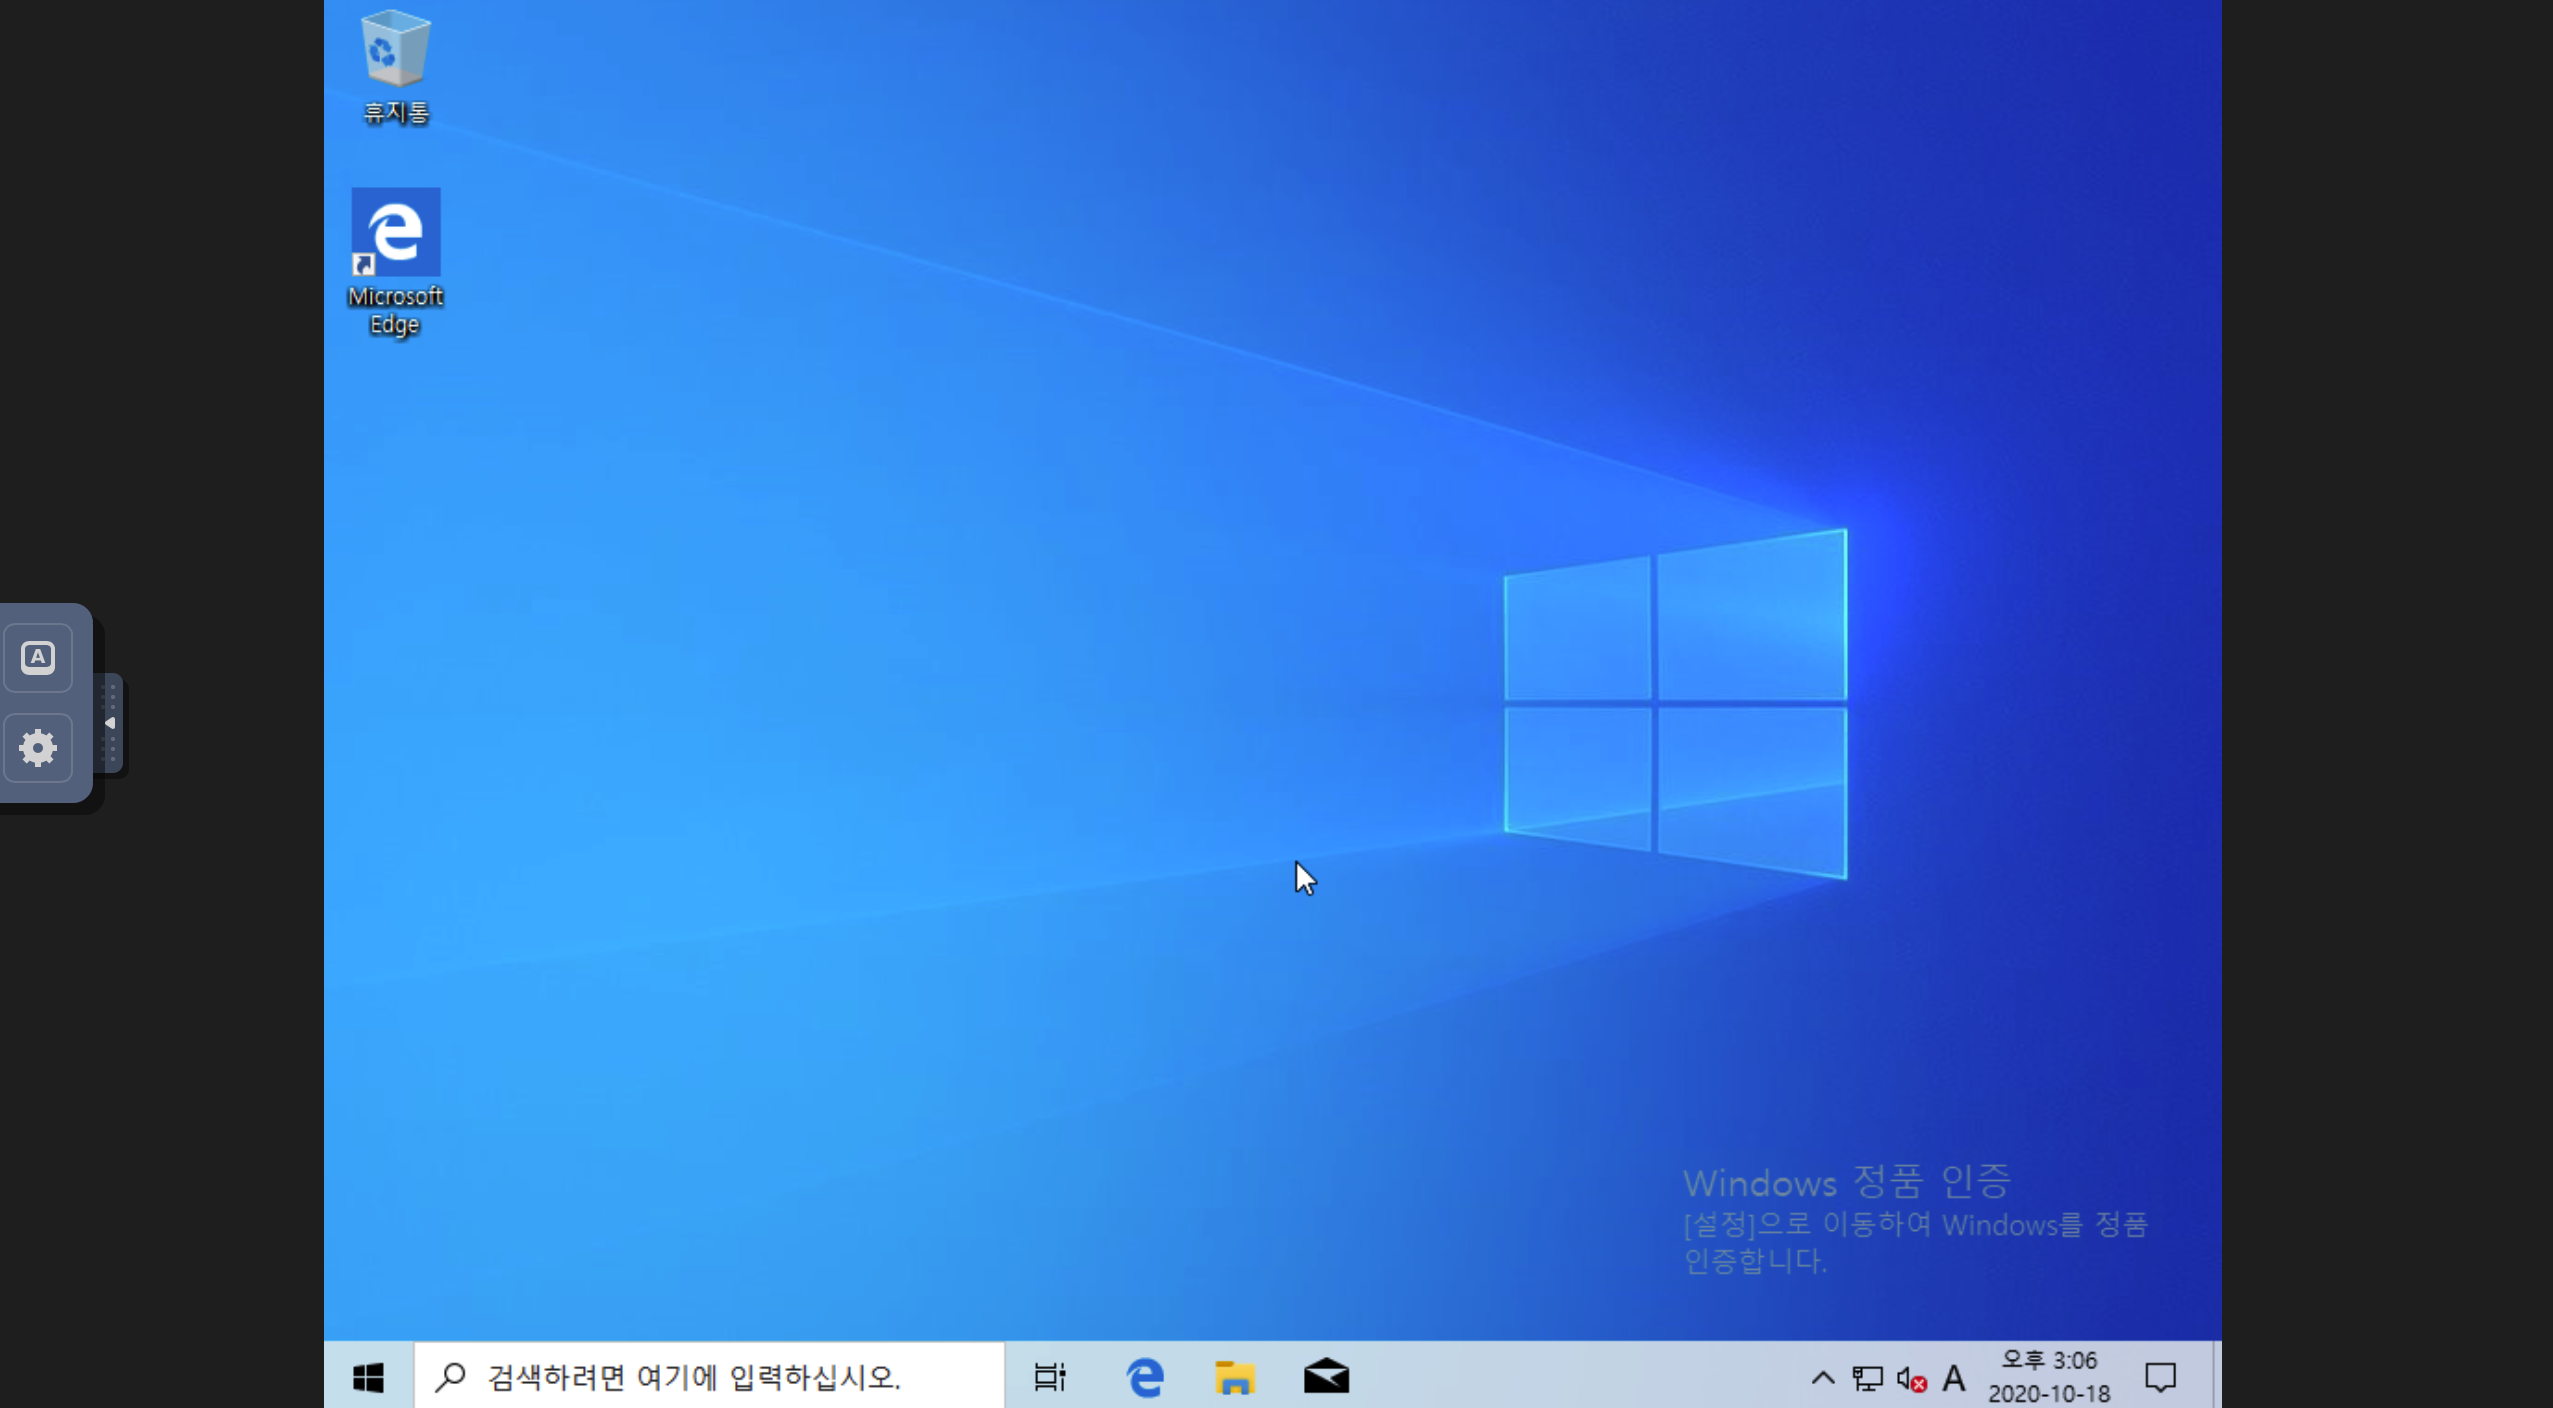Open settings gear in the side panel
2553x1408 pixels.
click(x=38, y=748)
